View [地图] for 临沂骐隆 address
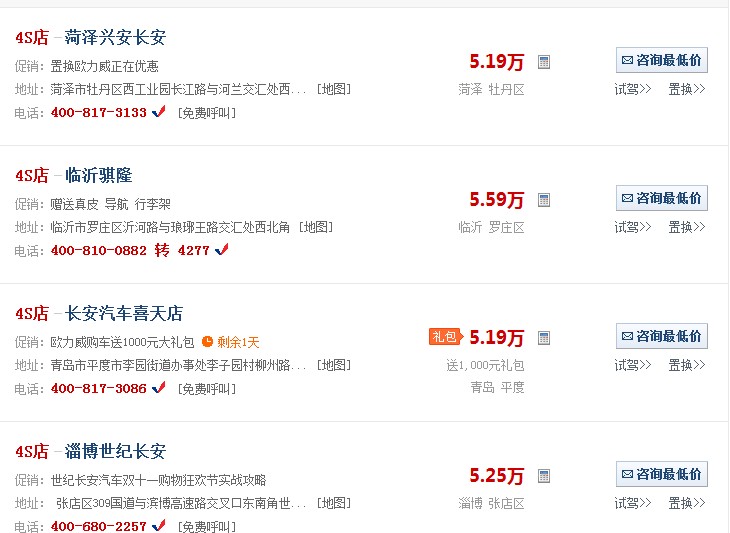 [x=316, y=227]
